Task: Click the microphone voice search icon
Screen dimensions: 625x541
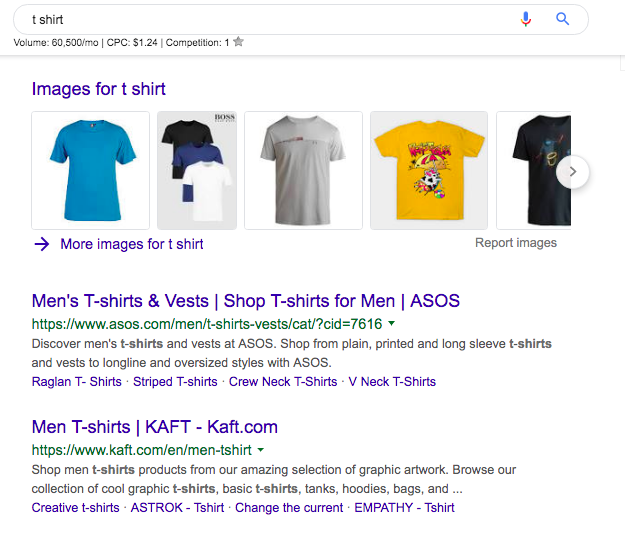Action: 526,19
